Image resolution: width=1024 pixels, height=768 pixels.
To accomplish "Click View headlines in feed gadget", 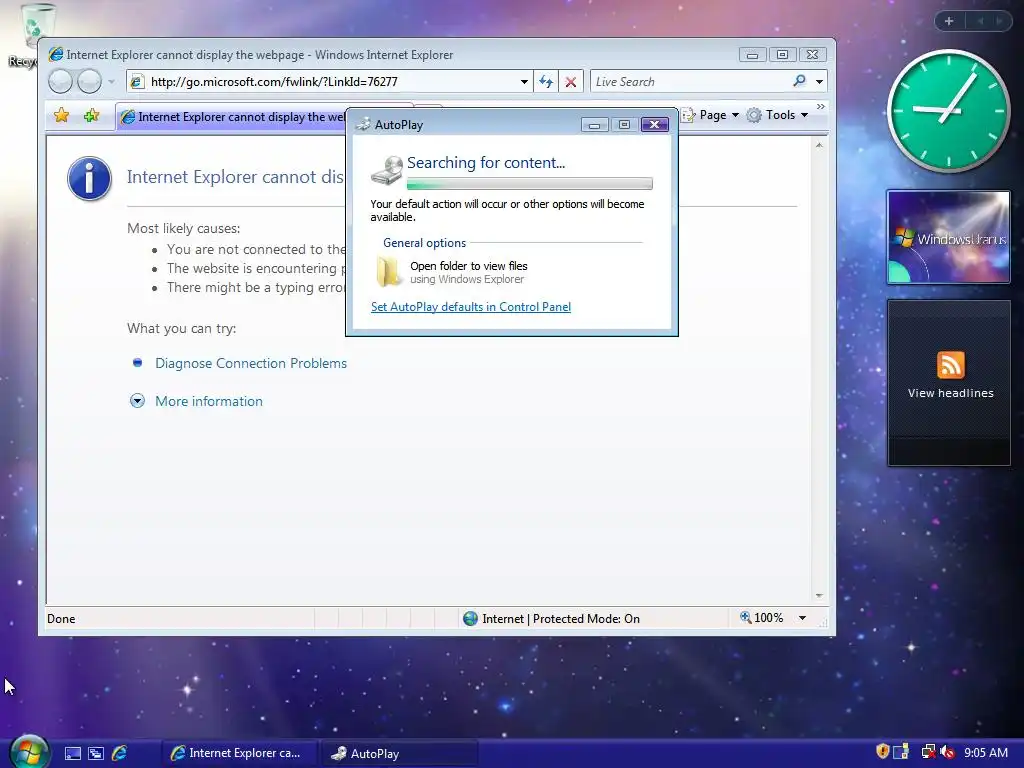I will click(950, 393).
